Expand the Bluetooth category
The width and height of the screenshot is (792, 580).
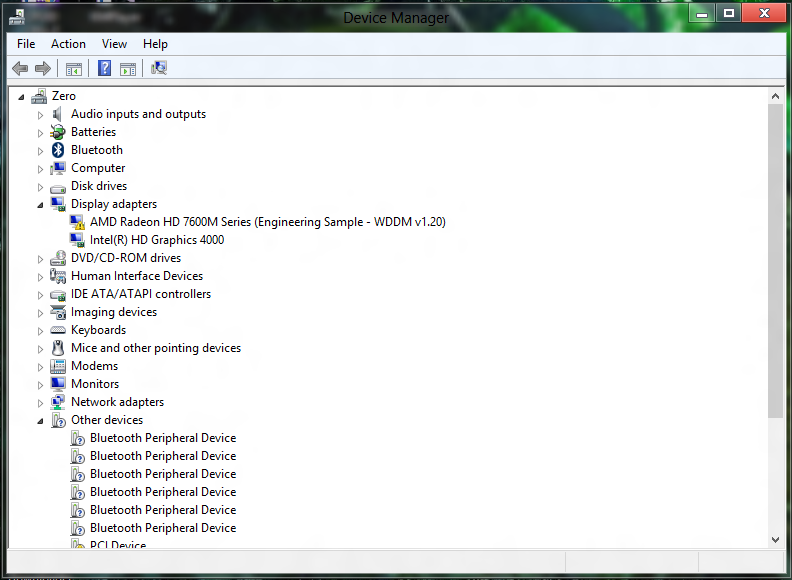click(x=40, y=151)
